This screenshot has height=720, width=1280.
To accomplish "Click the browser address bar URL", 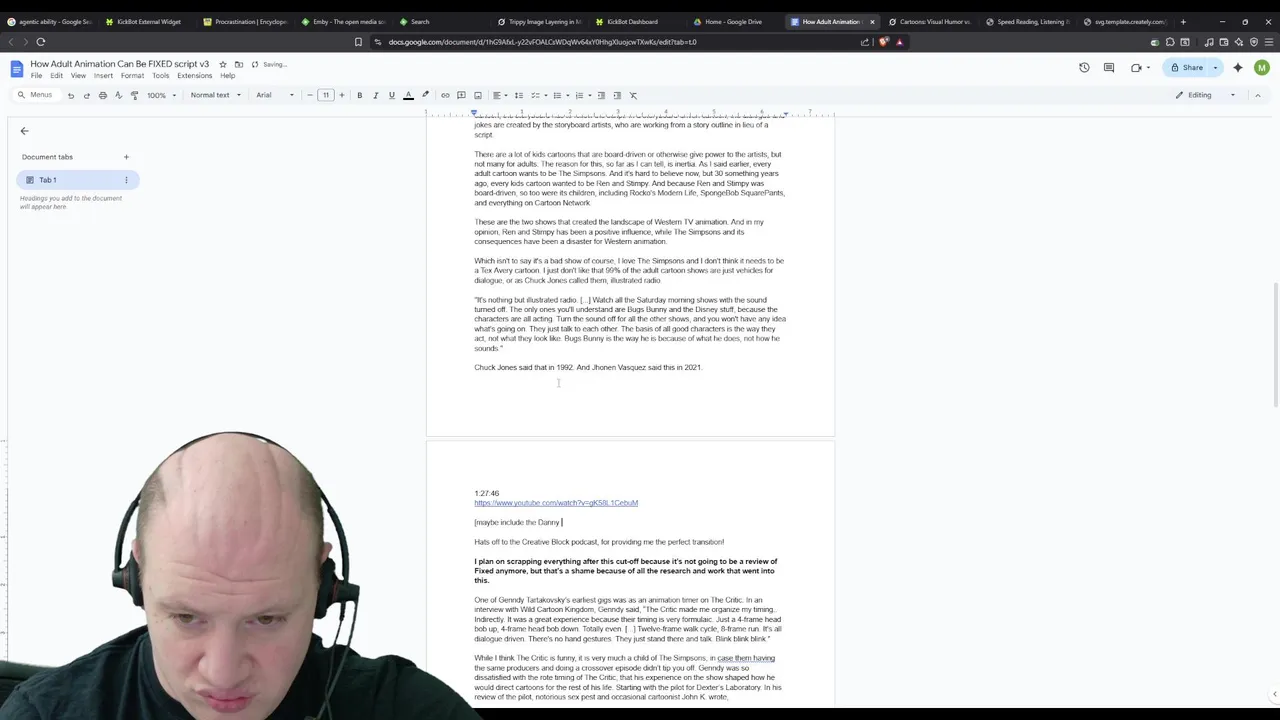I will click(543, 42).
